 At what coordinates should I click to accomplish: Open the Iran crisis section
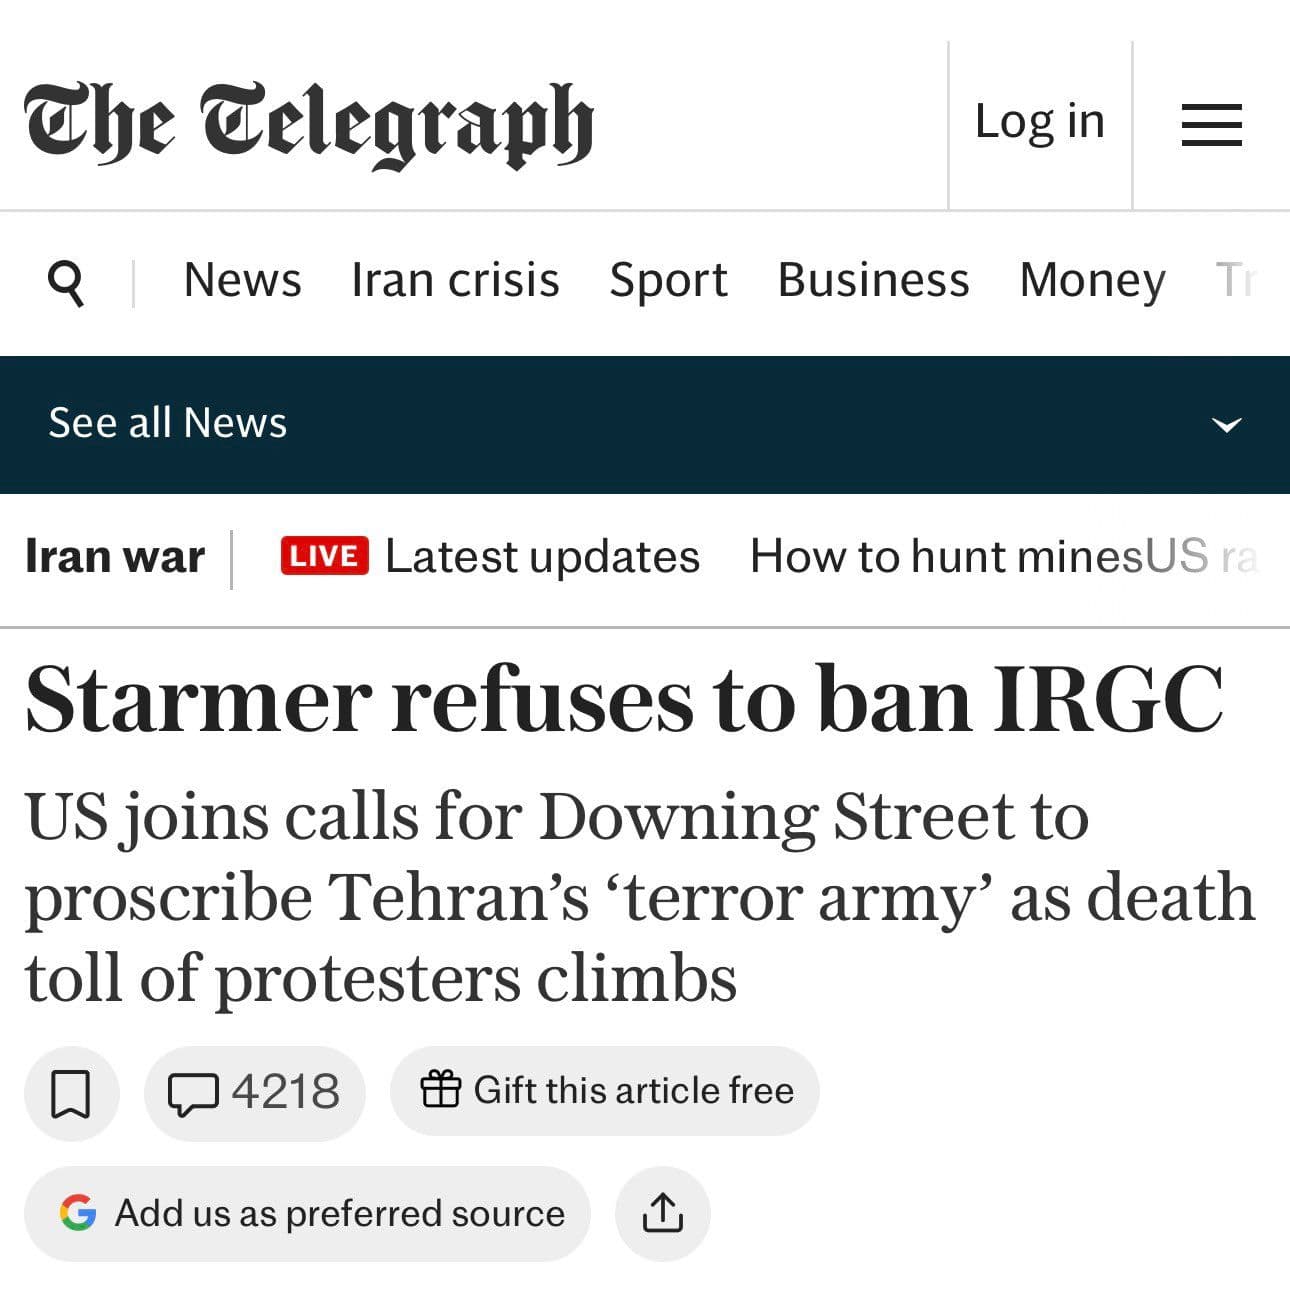pos(456,280)
